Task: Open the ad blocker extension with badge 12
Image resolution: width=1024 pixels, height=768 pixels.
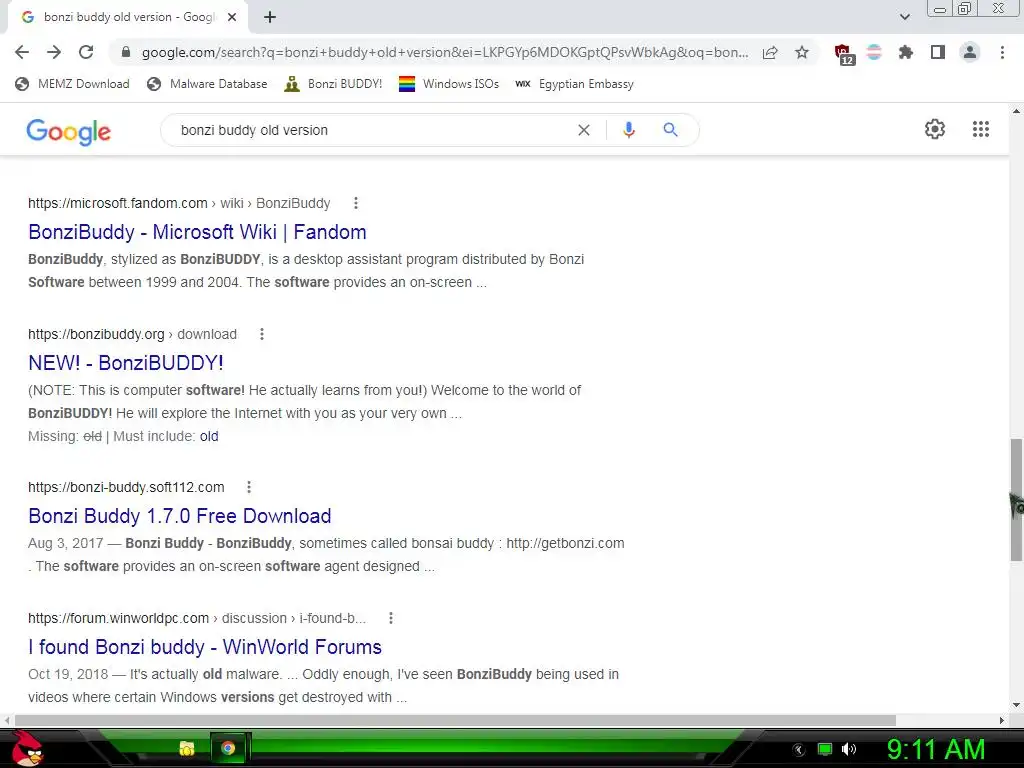Action: pyautogui.click(x=844, y=54)
